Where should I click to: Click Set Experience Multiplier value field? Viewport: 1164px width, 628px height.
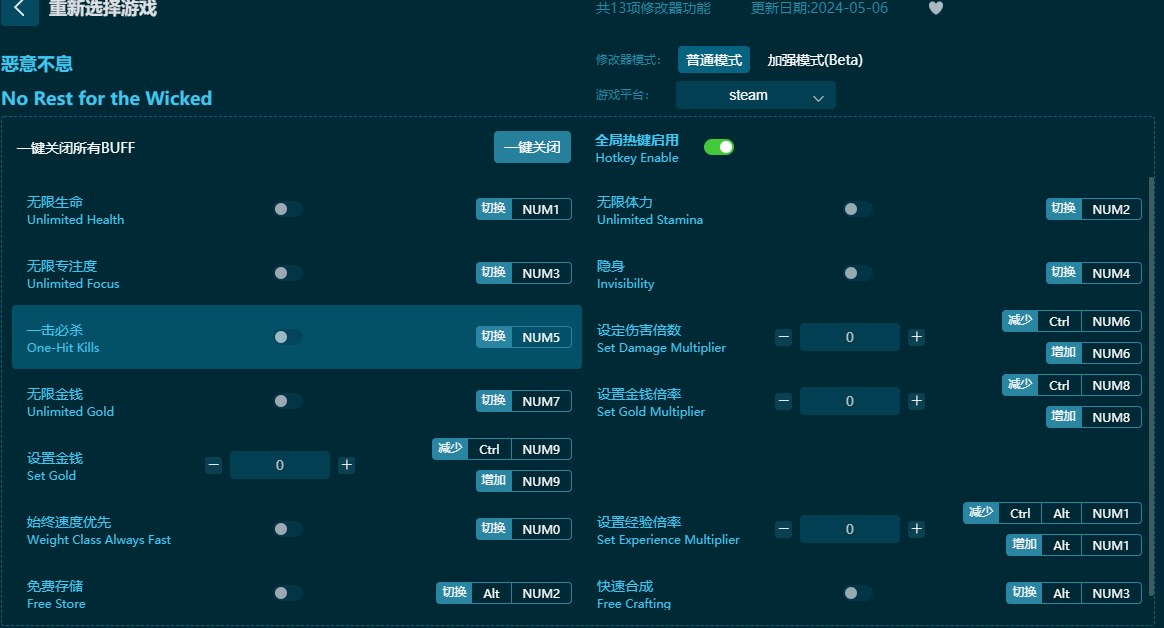tap(849, 529)
